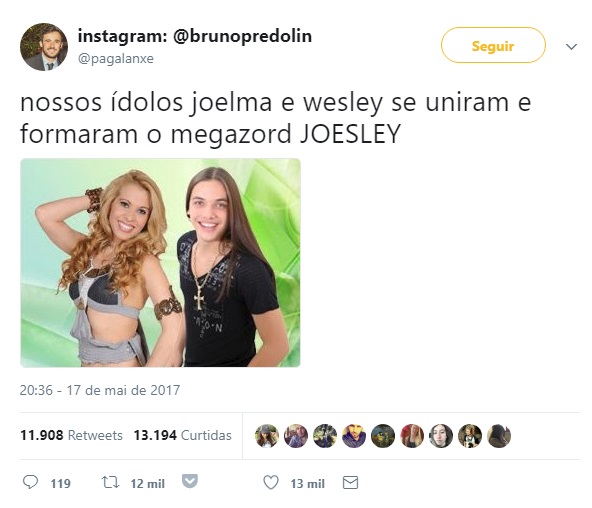The image size is (592, 508).
Task: Click the envelope direct message icon
Action: [350, 482]
